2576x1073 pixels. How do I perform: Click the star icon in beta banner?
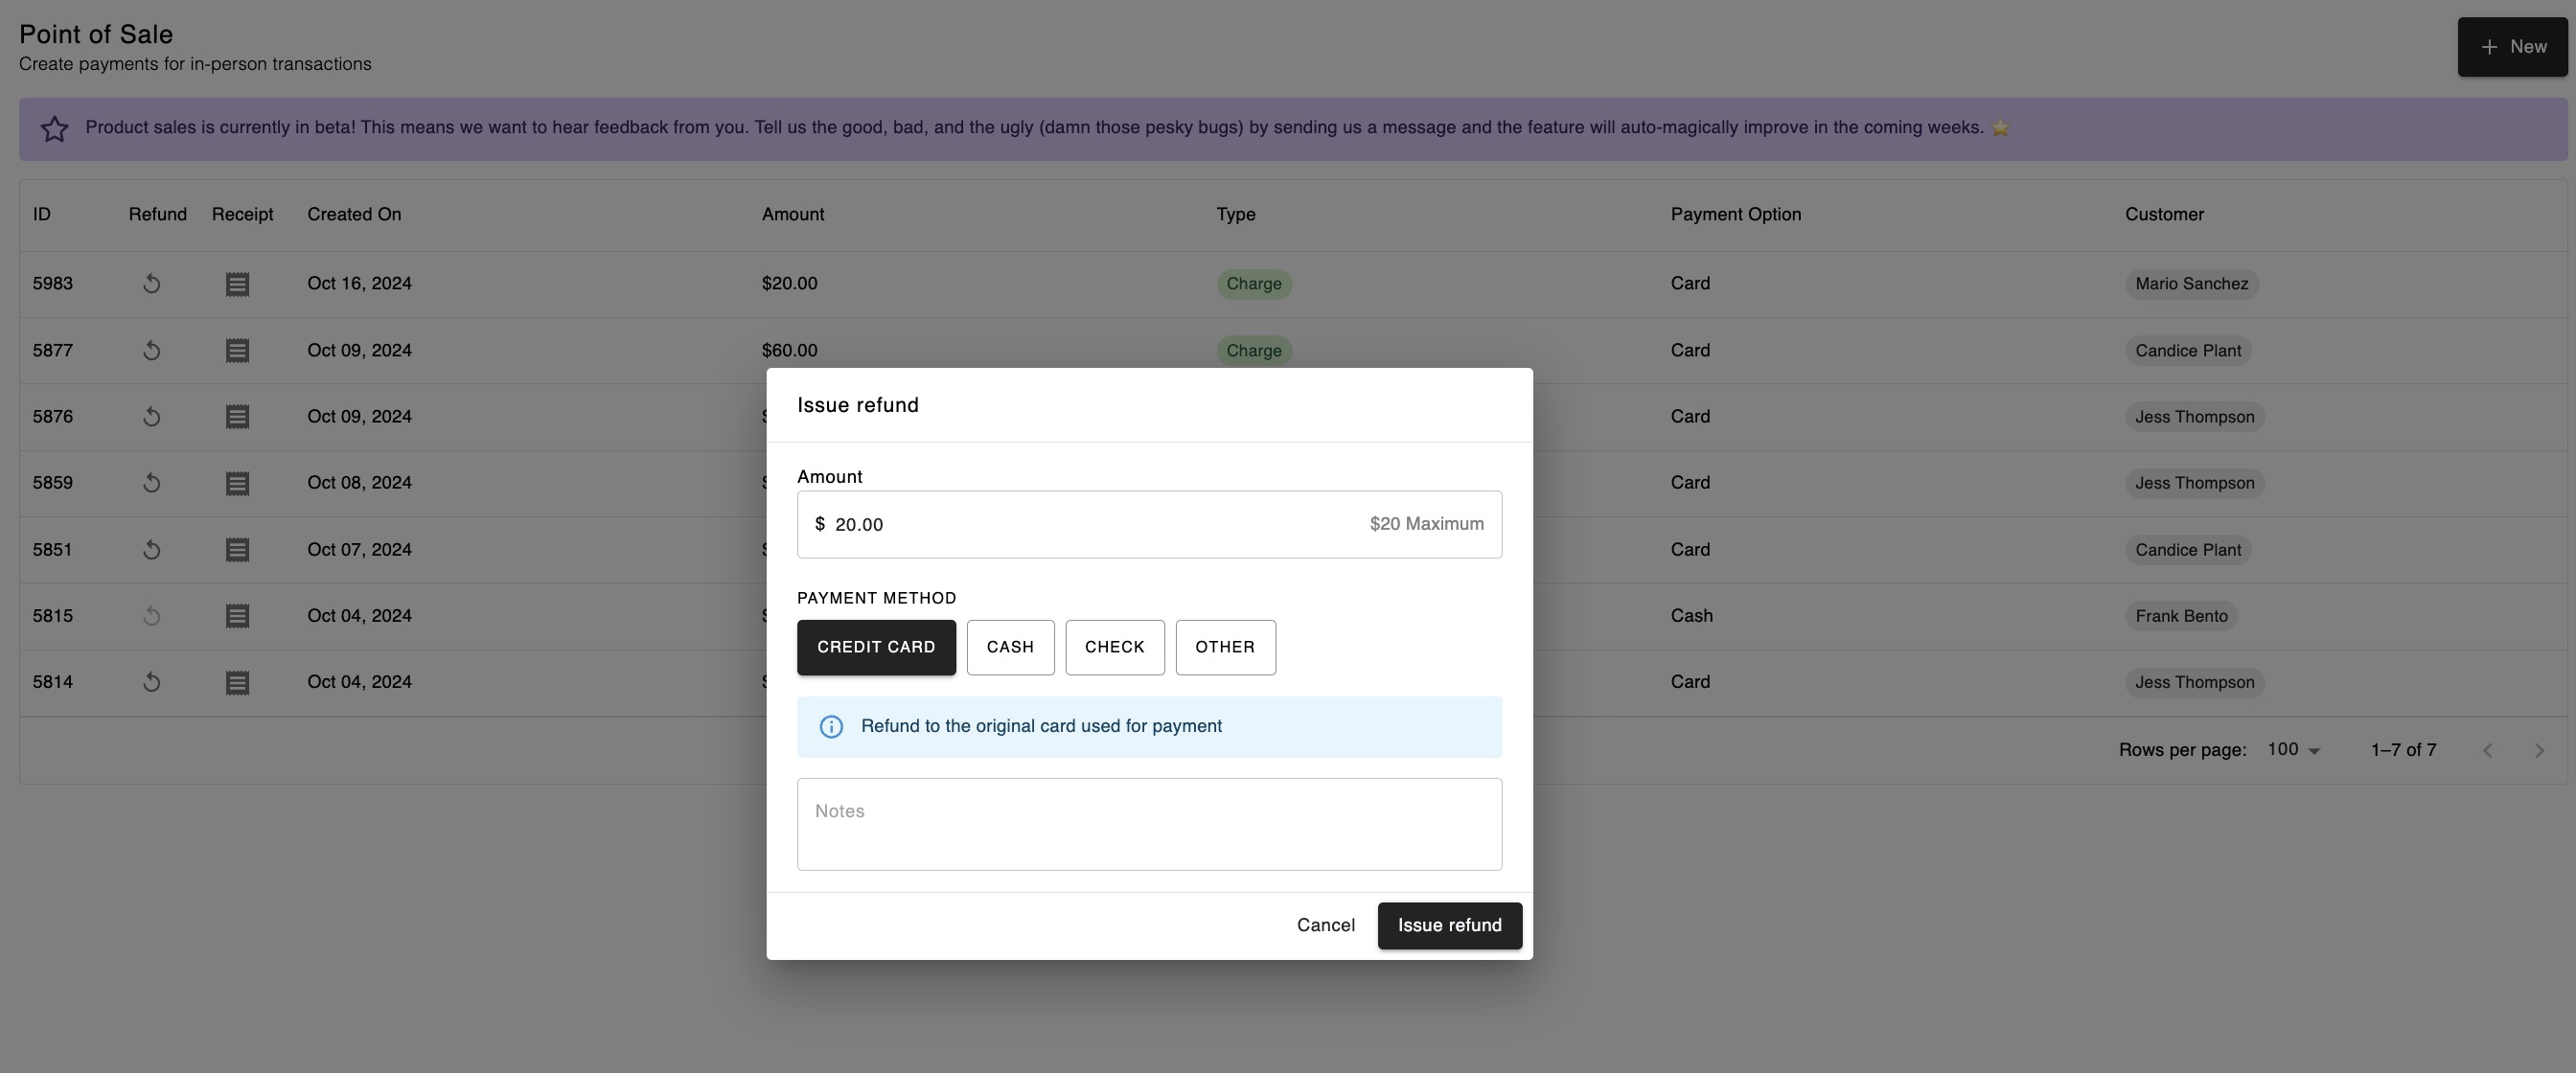coord(54,129)
